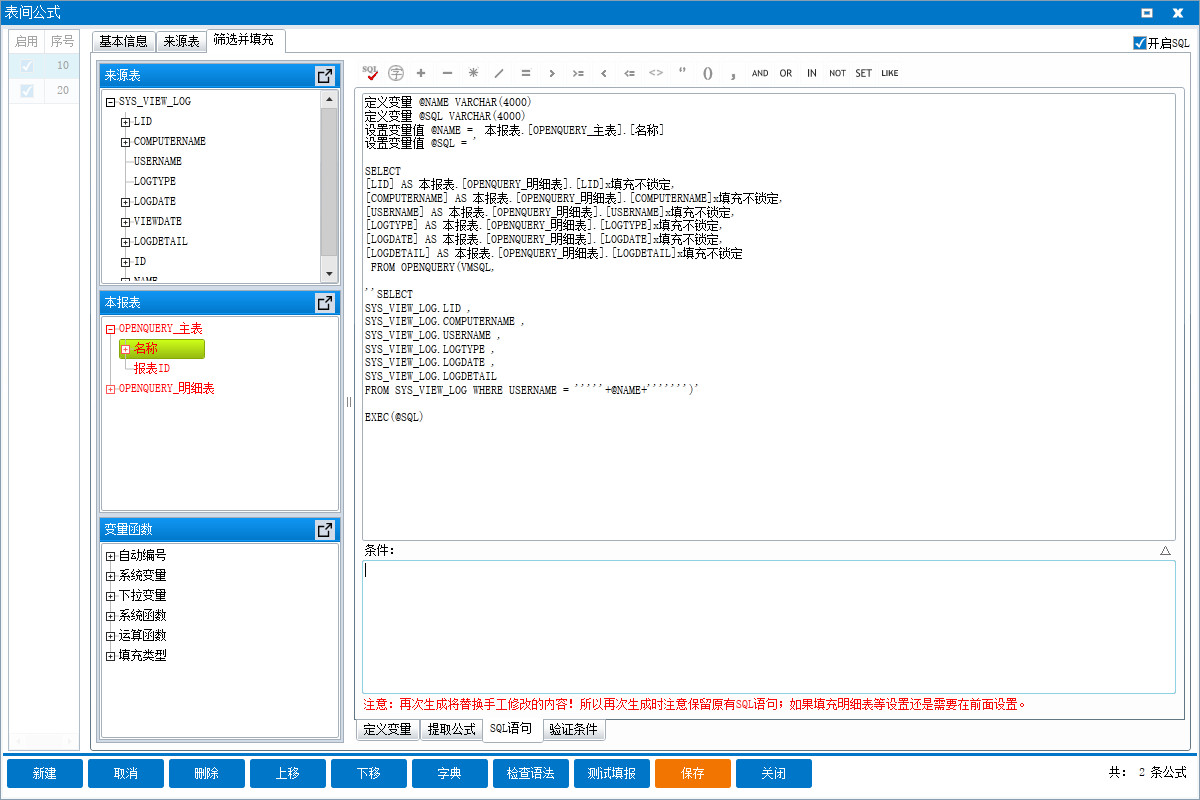Click the 取消 button
This screenshot has width=1200, height=800.
tap(126, 774)
